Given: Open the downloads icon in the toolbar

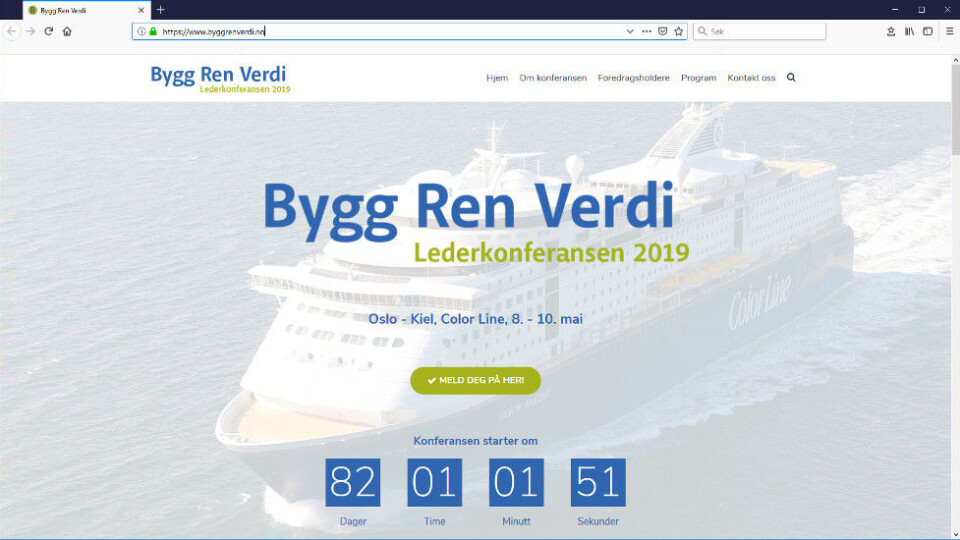Looking at the screenshot, I should click(x=891, y=31).
